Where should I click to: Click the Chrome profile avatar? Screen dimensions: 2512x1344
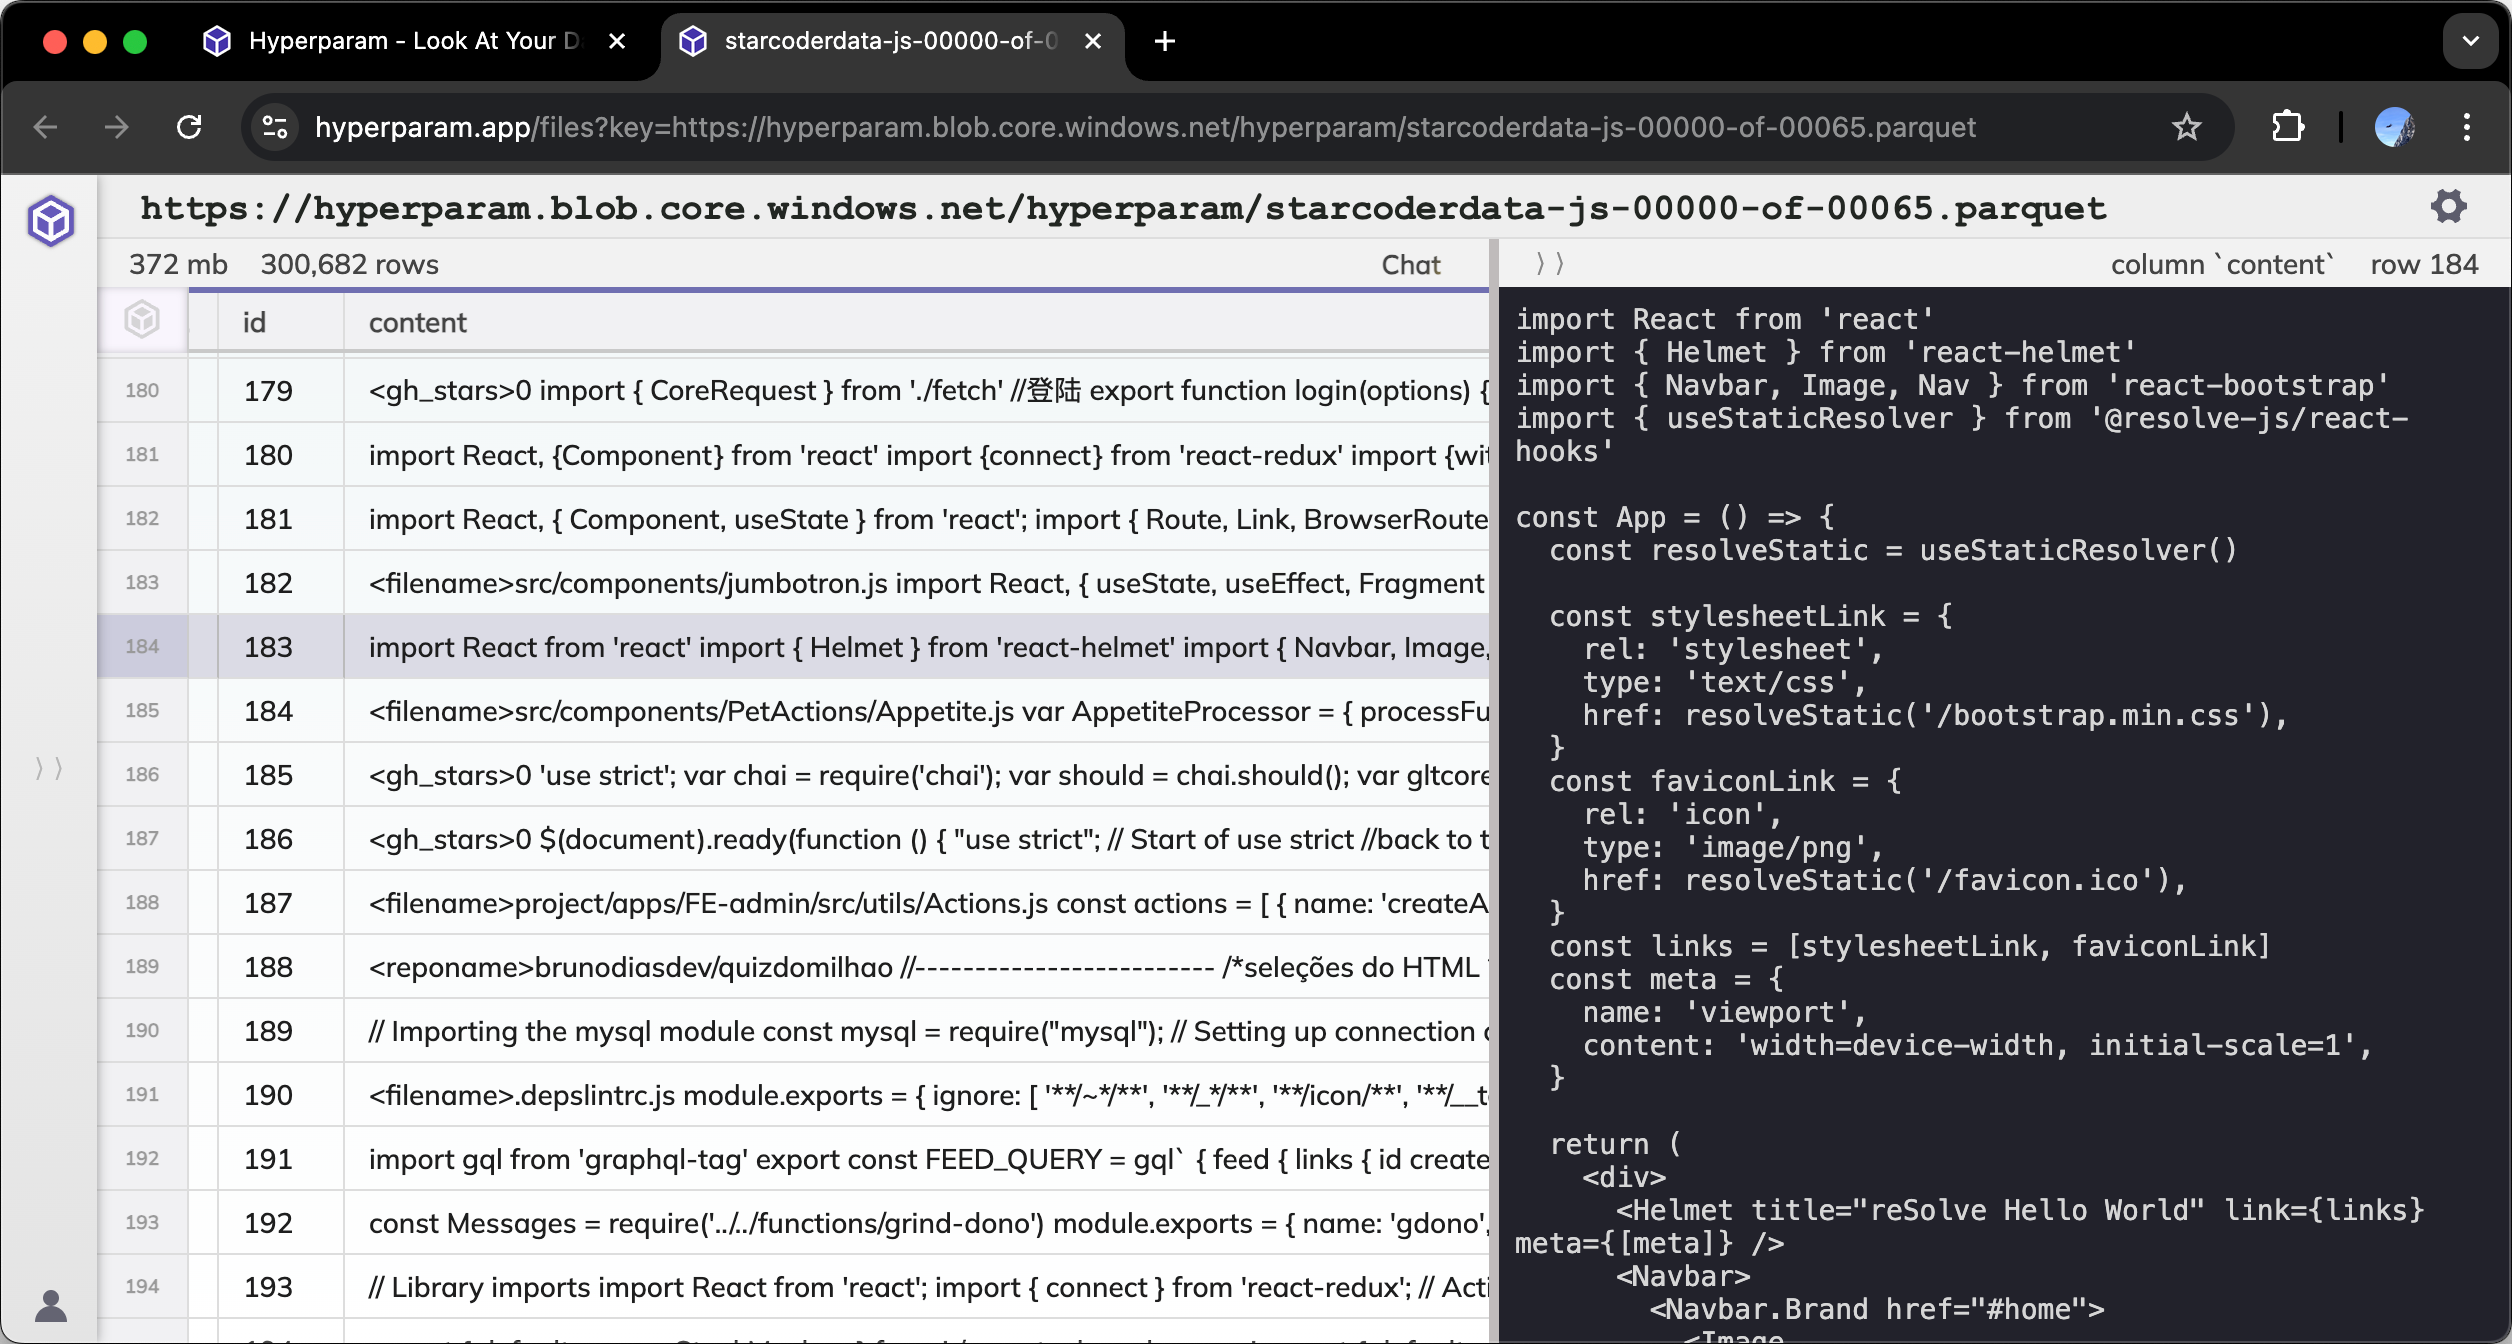(x=2396, y=126)
